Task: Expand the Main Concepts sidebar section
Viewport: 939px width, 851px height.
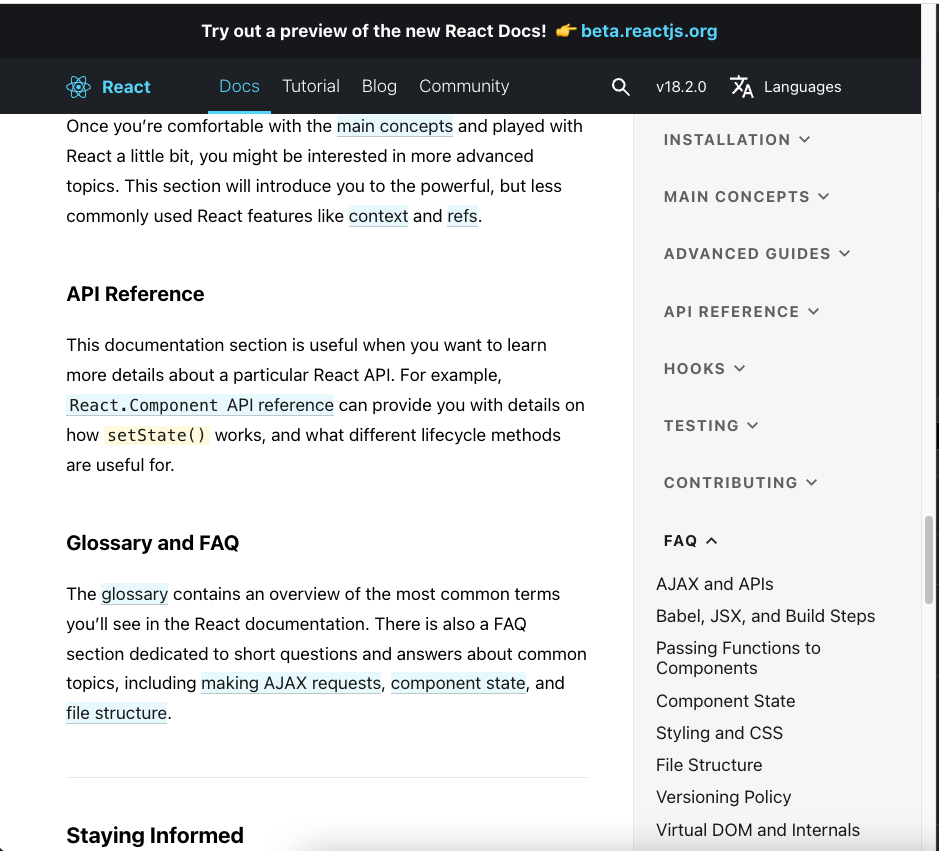Action: pos(746,197)
